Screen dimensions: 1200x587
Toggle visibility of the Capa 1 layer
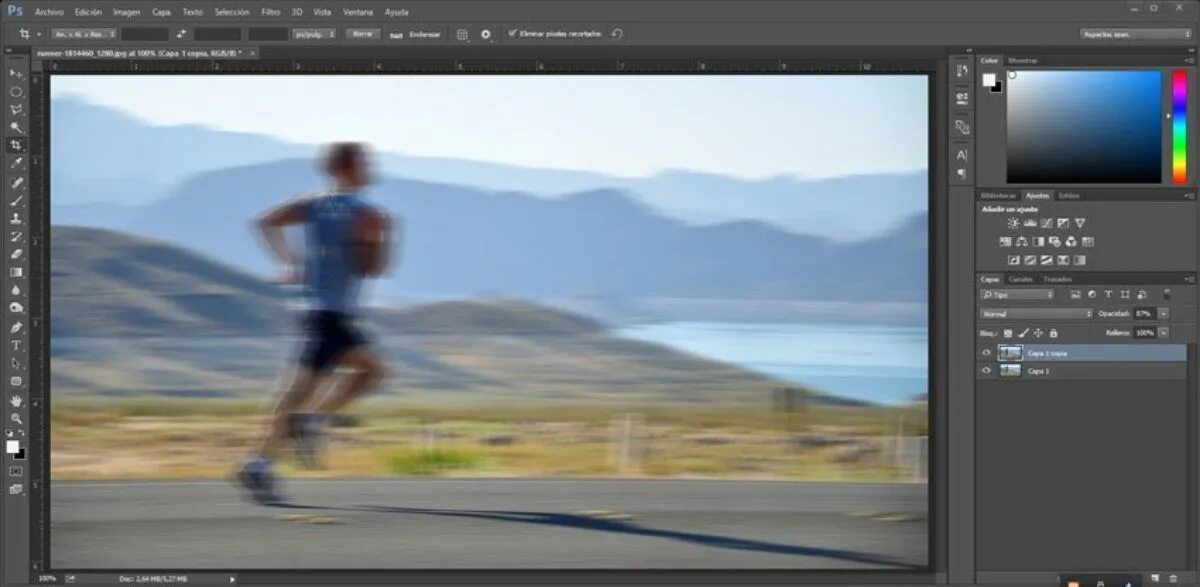pyautogui.click(x=986, y=371)
